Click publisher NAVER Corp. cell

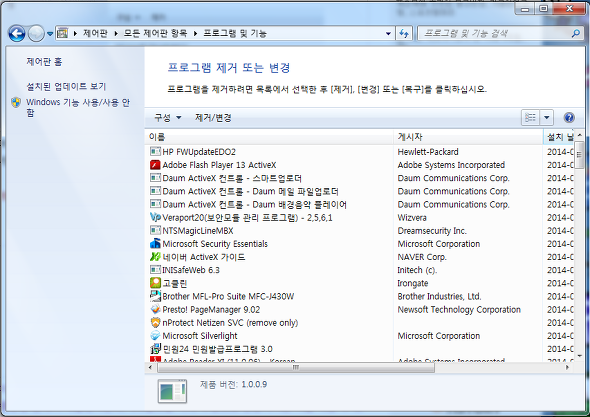pos(422,257)
